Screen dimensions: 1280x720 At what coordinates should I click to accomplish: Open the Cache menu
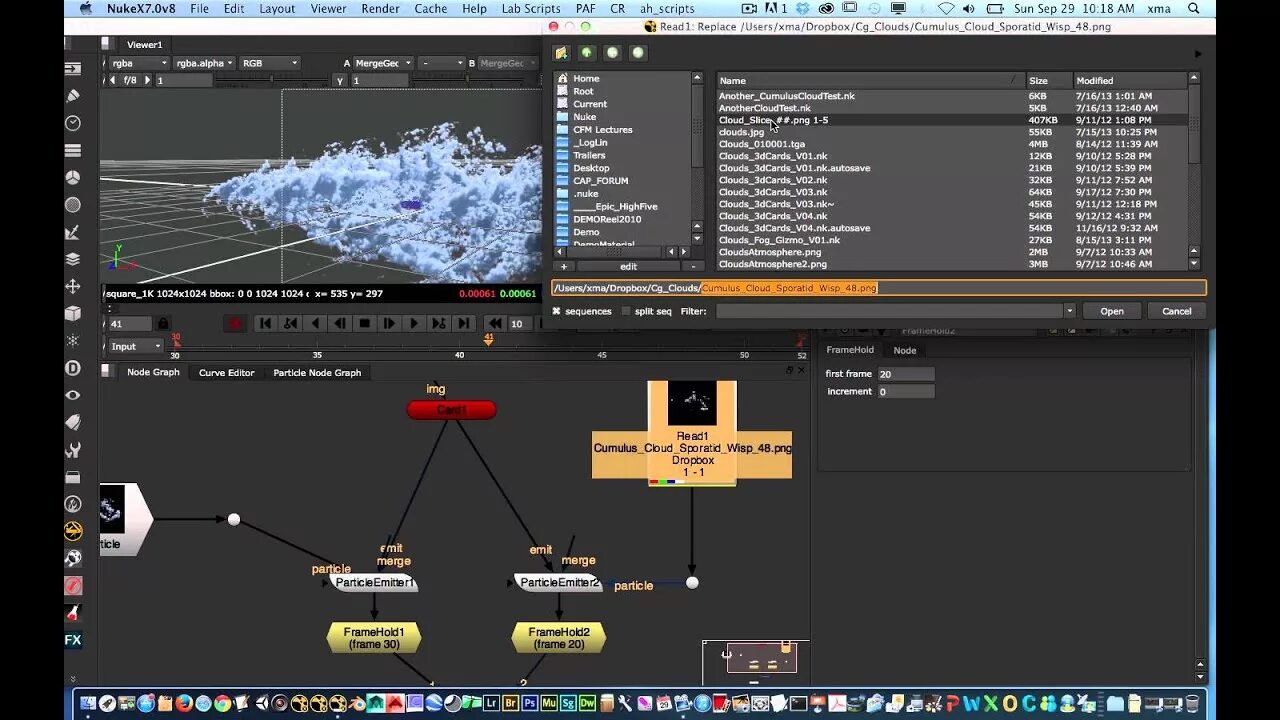click(431, 8)
